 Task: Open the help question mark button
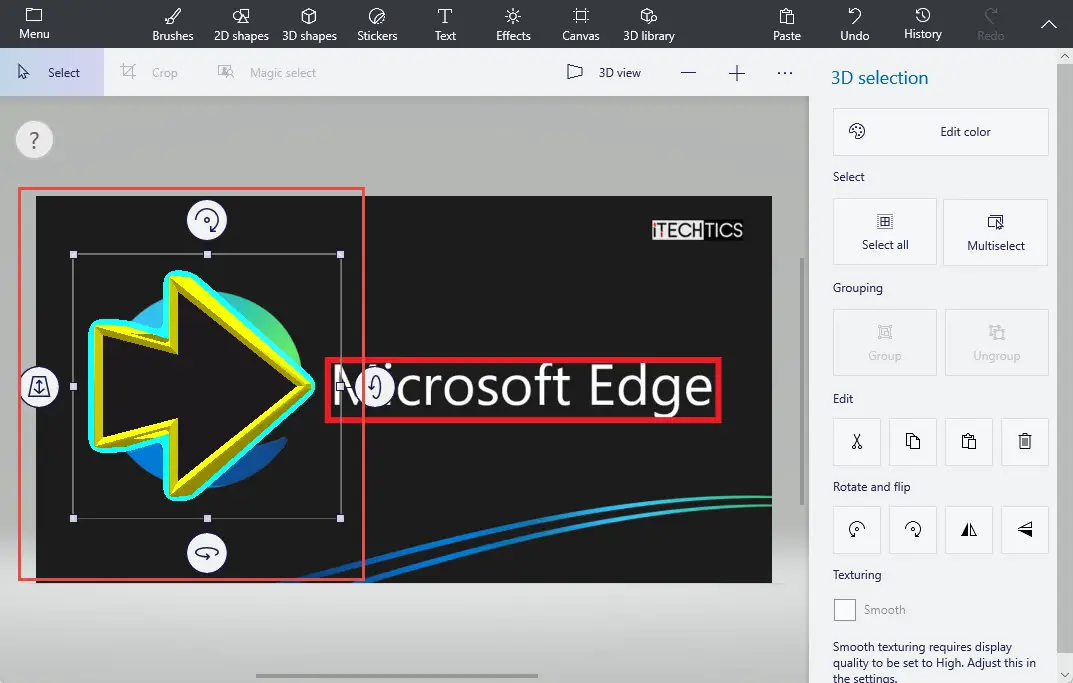coord(34,140)
